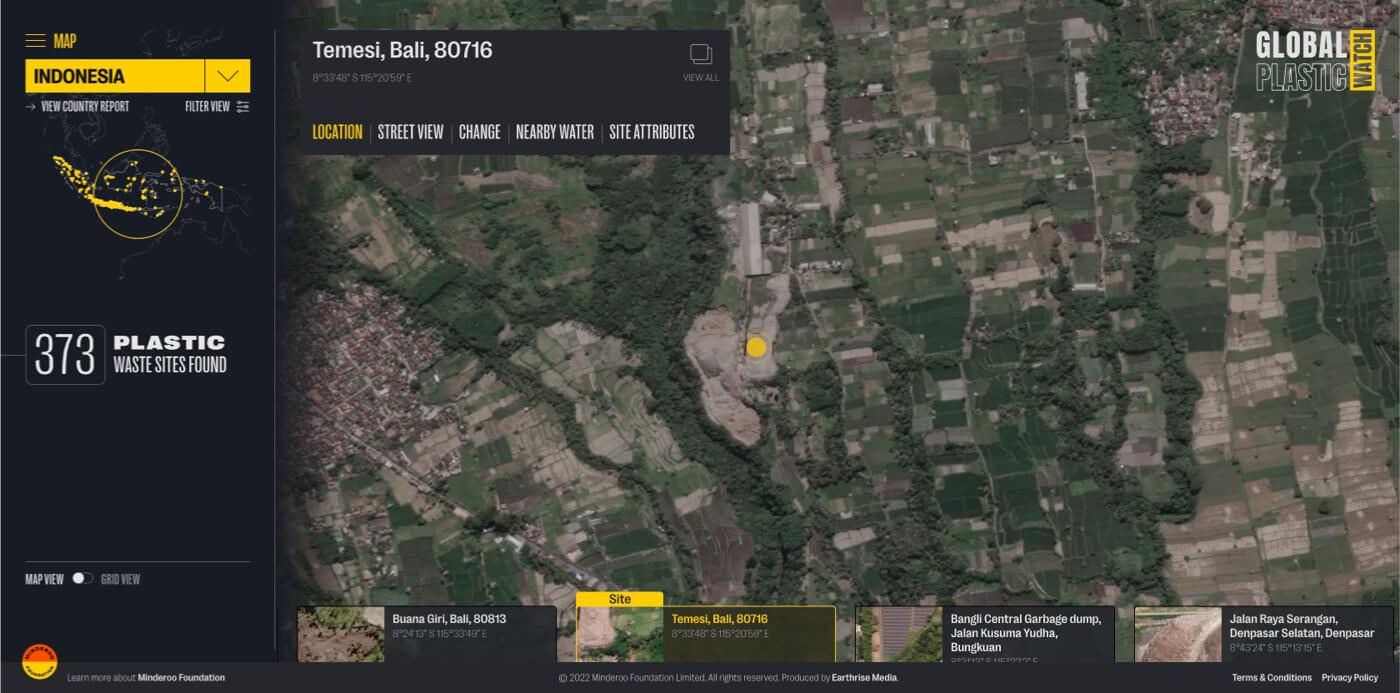Open Privacy Policy
1400x693 pixels.
(1350, 678)
